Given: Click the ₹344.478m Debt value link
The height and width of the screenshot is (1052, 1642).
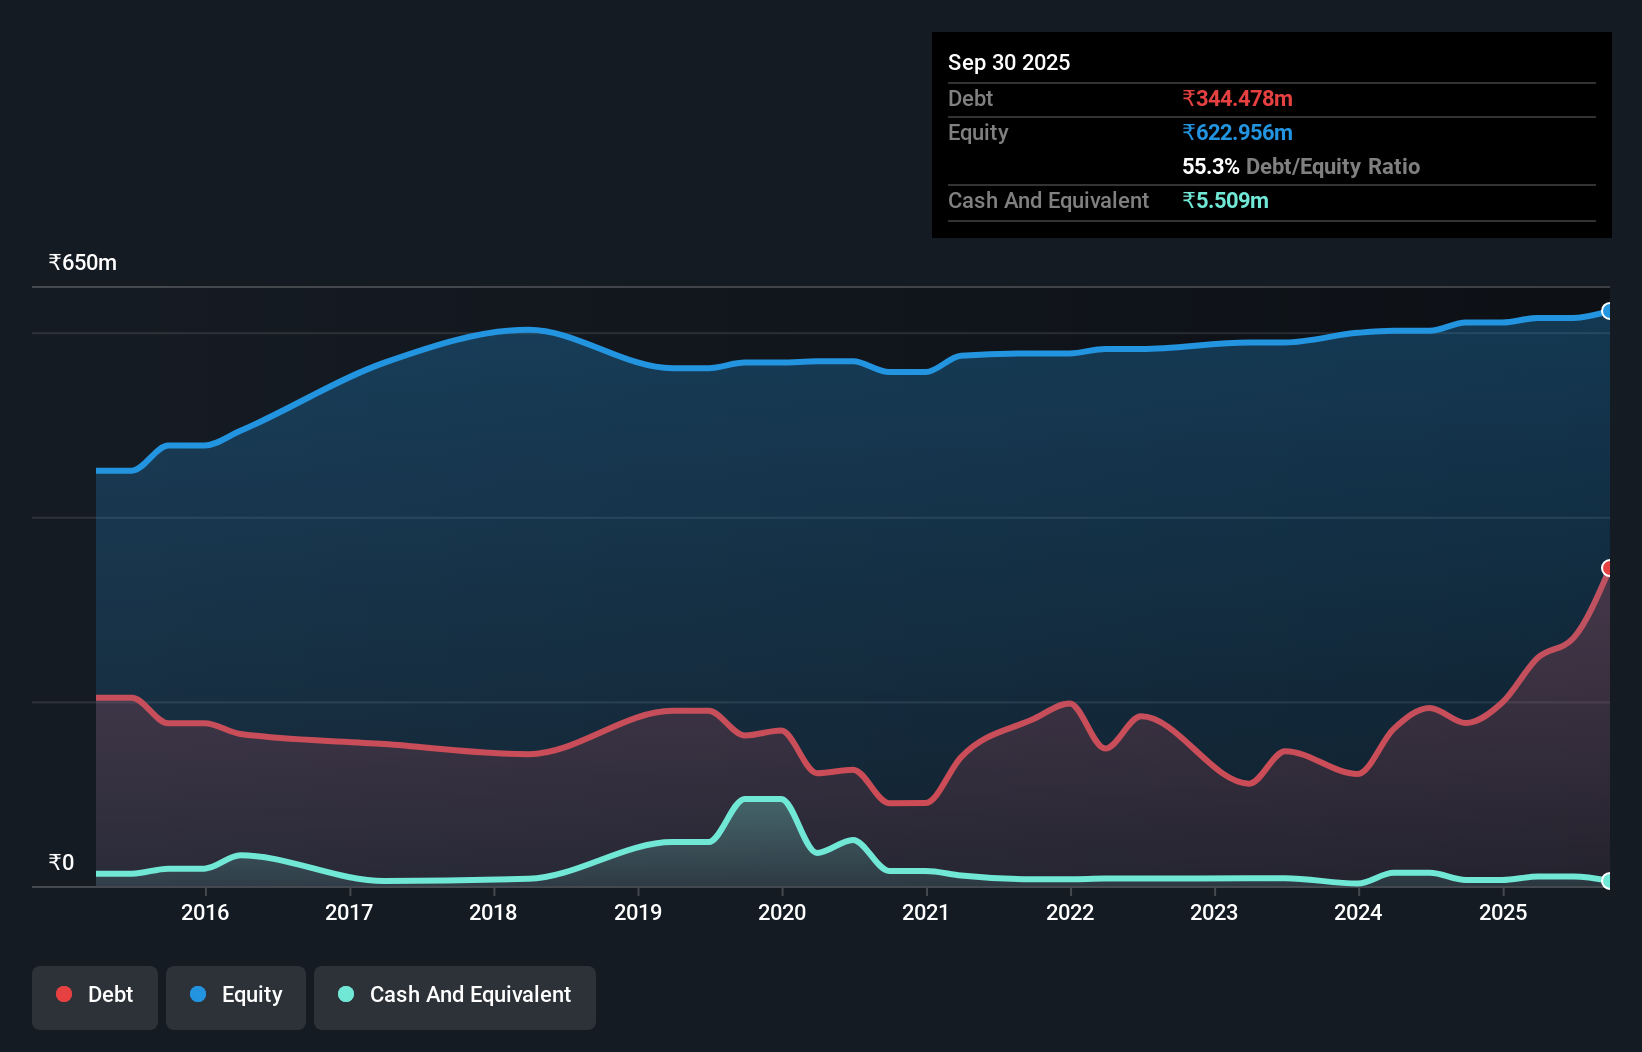Looking at the screenshot, I should tap(1237, 98).
